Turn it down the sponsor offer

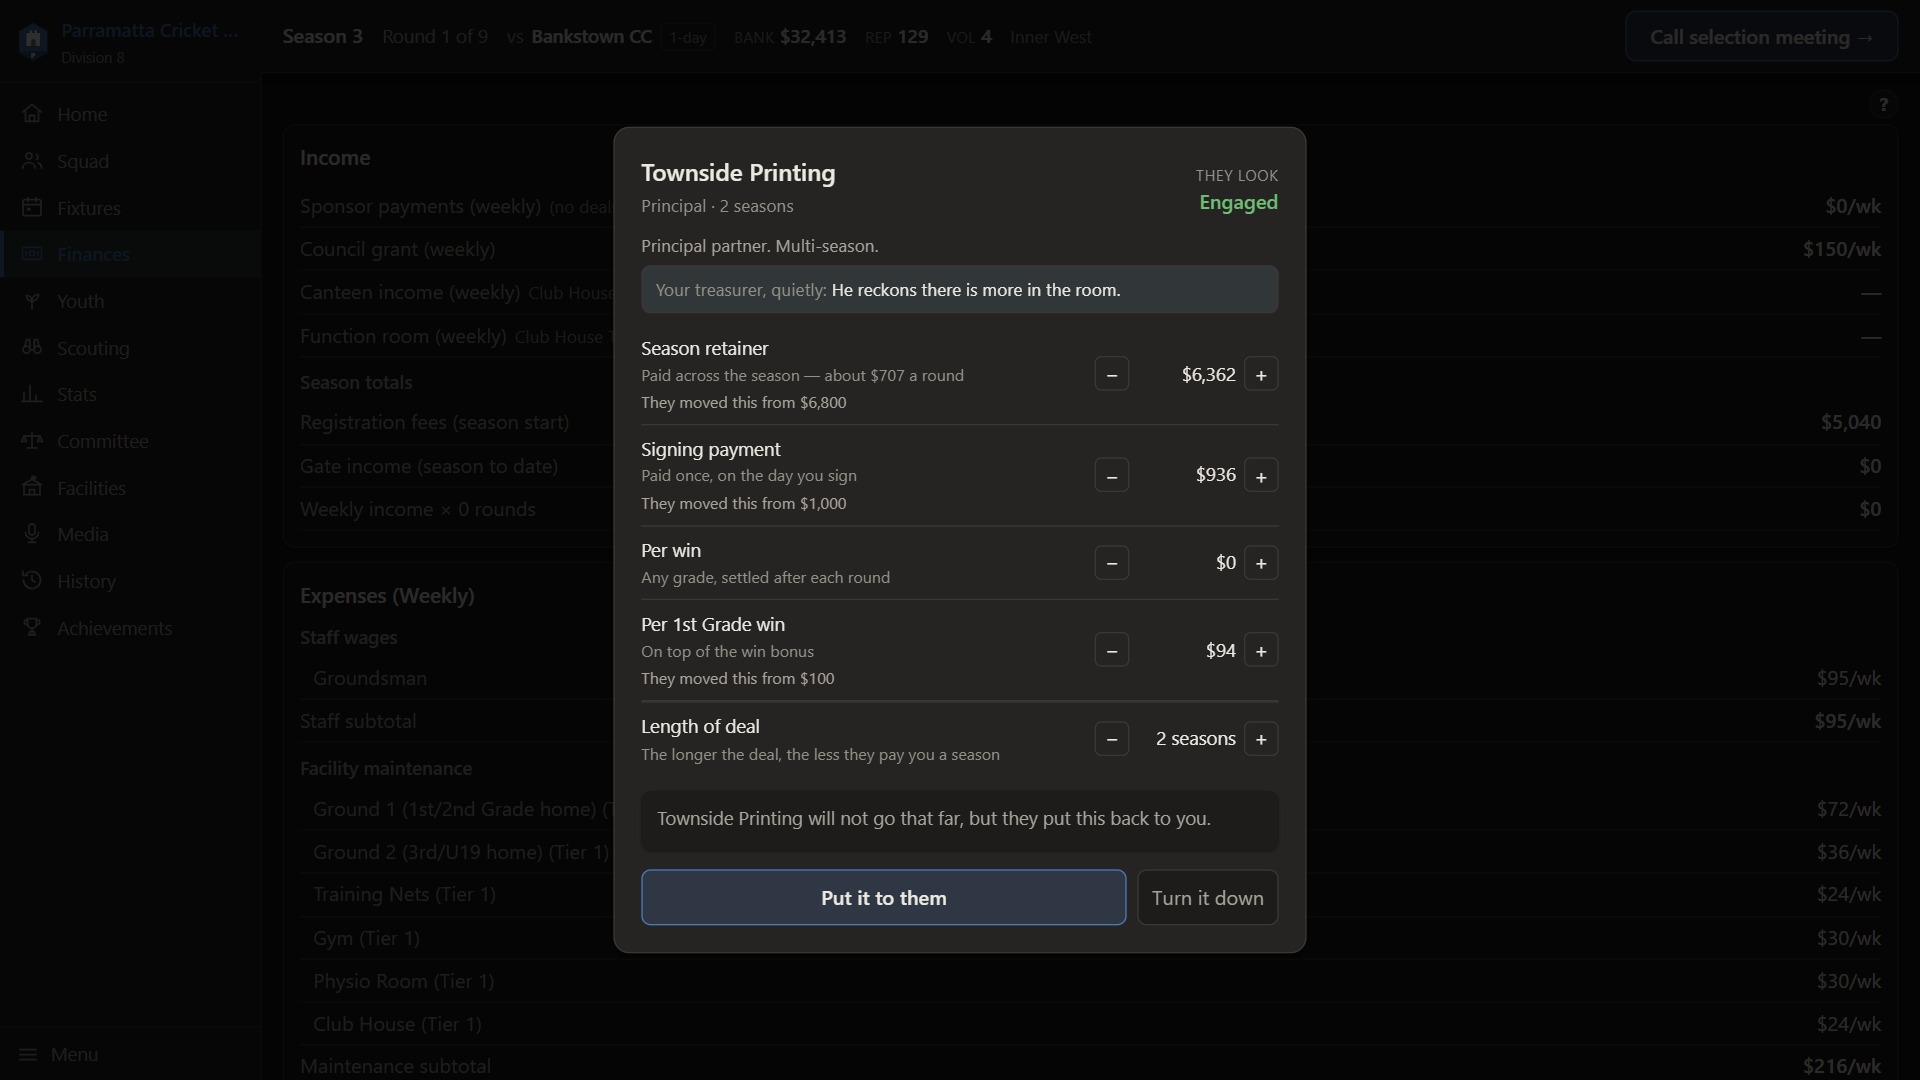pyautogui.click(x=1207, y=897)
